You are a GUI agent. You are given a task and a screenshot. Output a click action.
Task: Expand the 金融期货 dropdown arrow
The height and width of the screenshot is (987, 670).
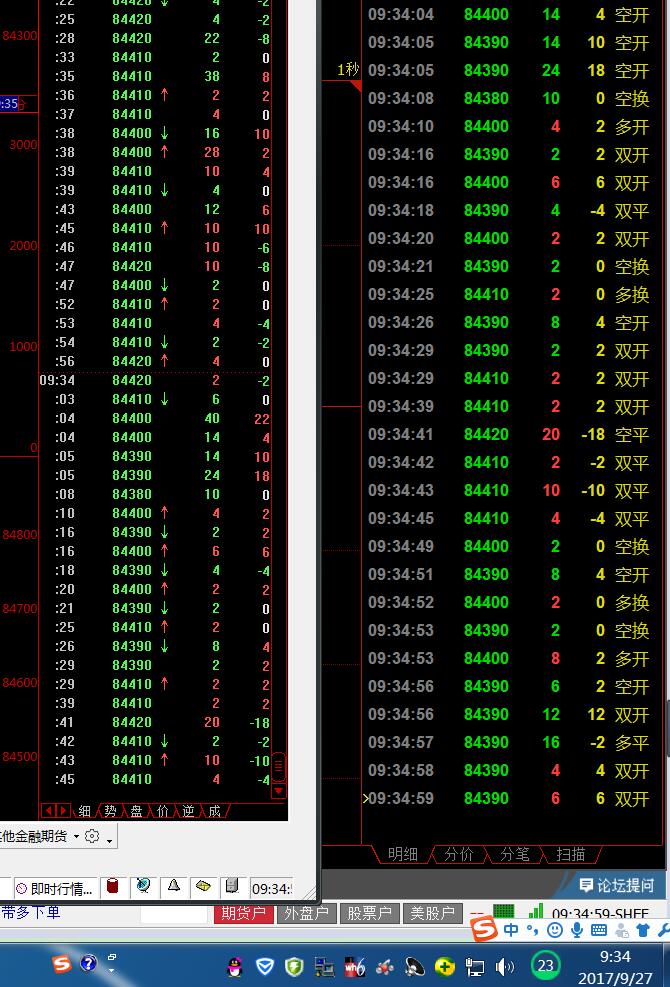pyautogui.click(x=76, y=837)
